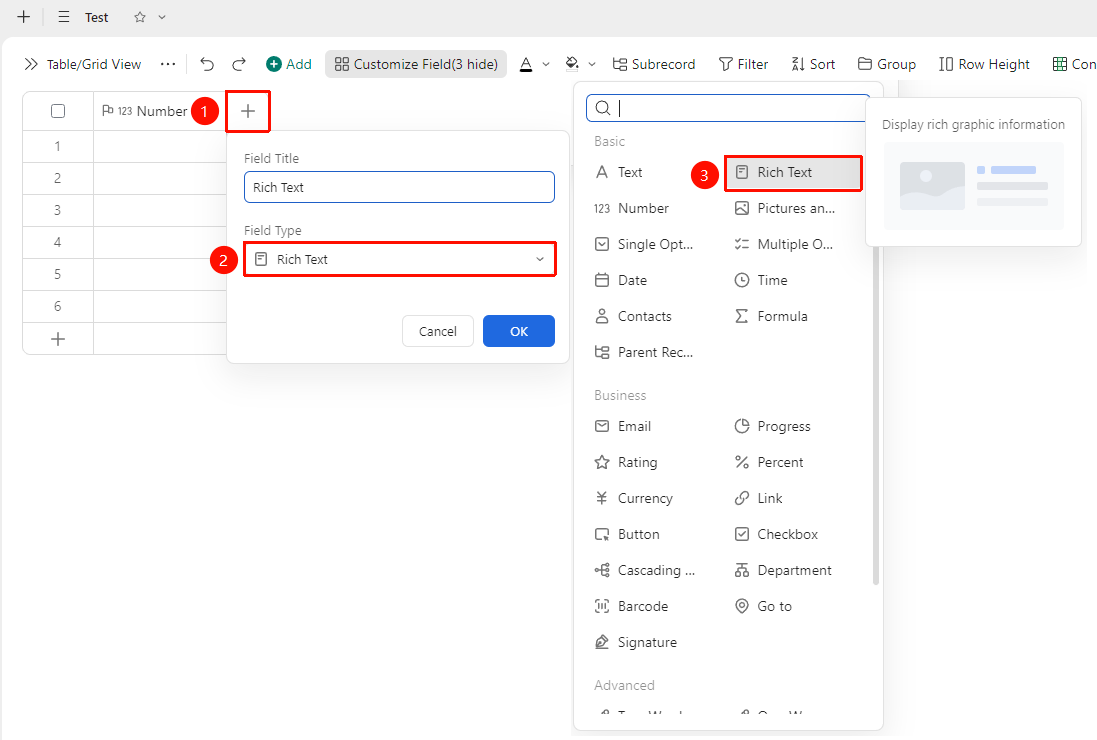Select the Checkbox field type
Image resolution: width=1097 pixels, height=740 pixels.
(x=776, y=534)
